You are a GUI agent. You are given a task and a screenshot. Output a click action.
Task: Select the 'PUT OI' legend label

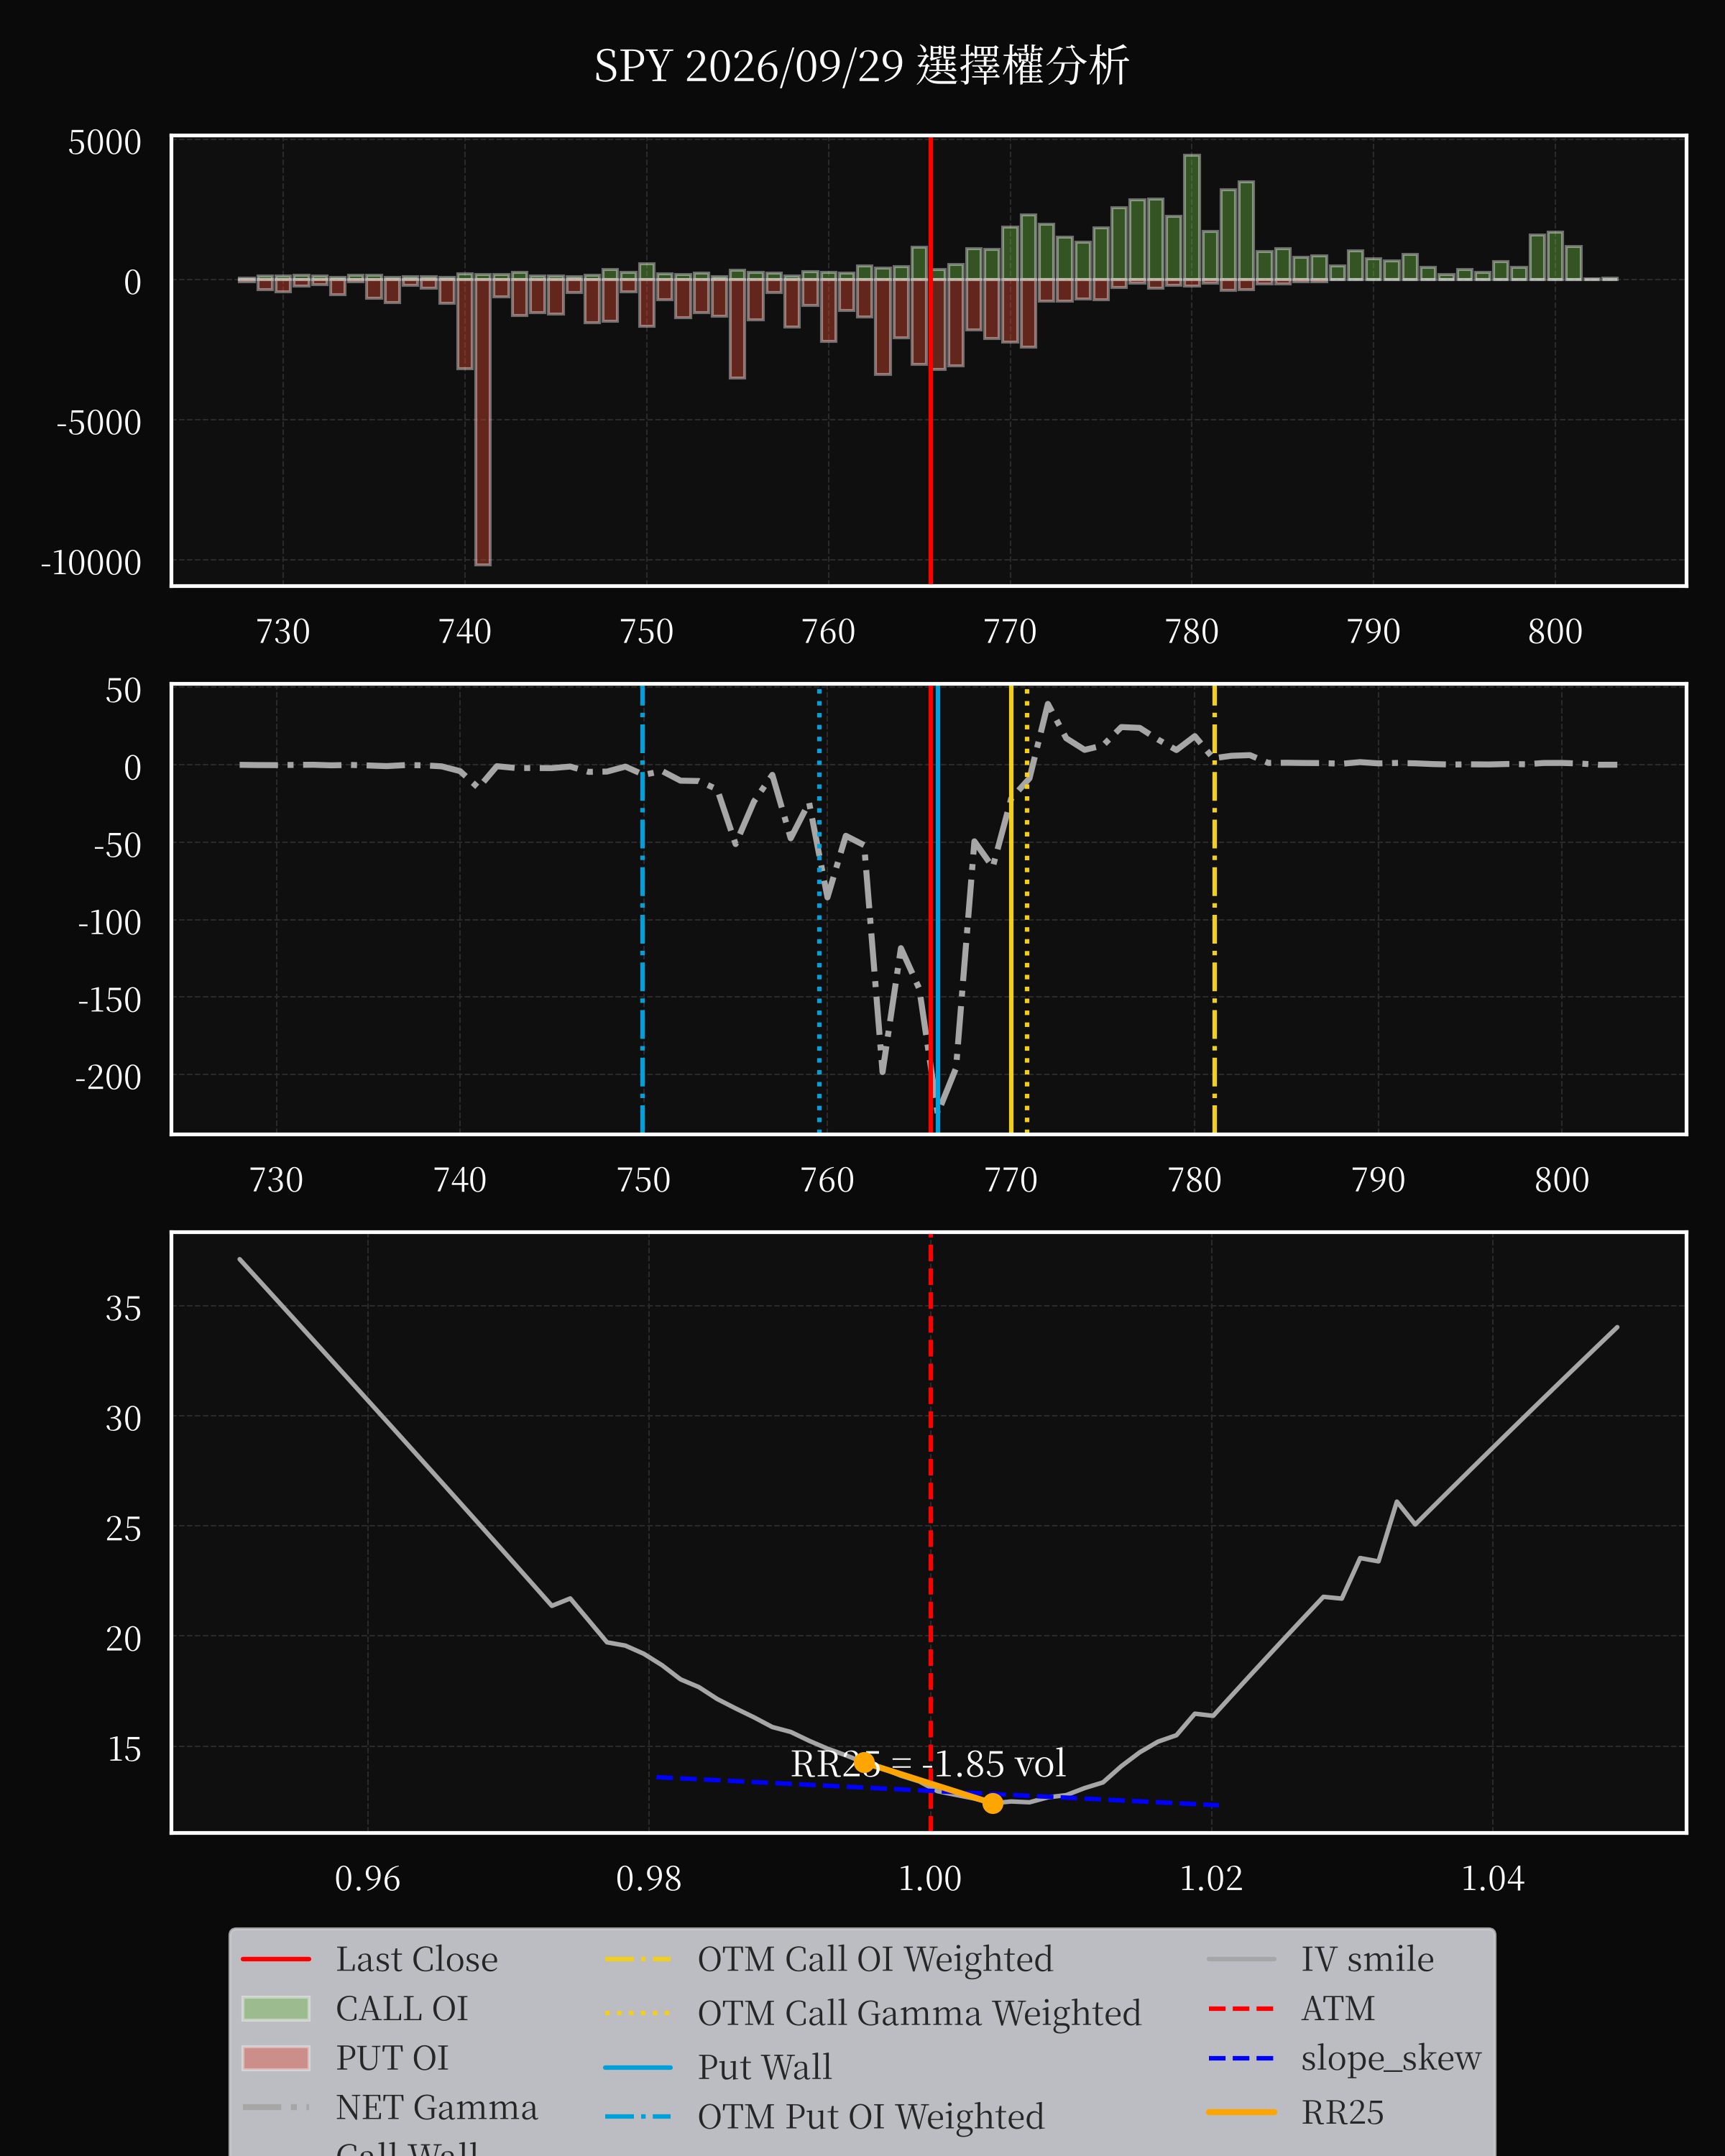pyautogui.click(x=392, y=2058)
